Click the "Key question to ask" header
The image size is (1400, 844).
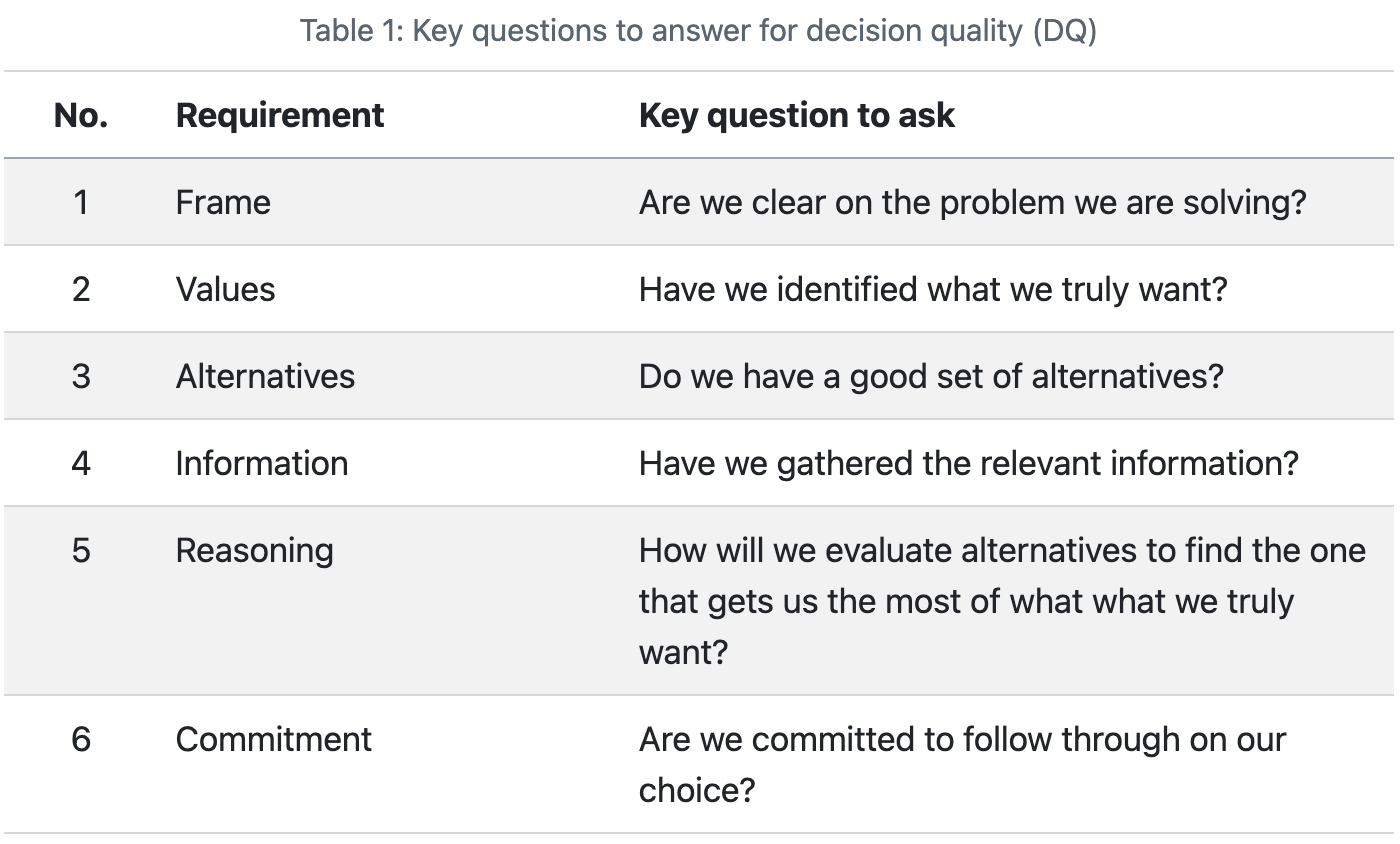coord(797,115)
